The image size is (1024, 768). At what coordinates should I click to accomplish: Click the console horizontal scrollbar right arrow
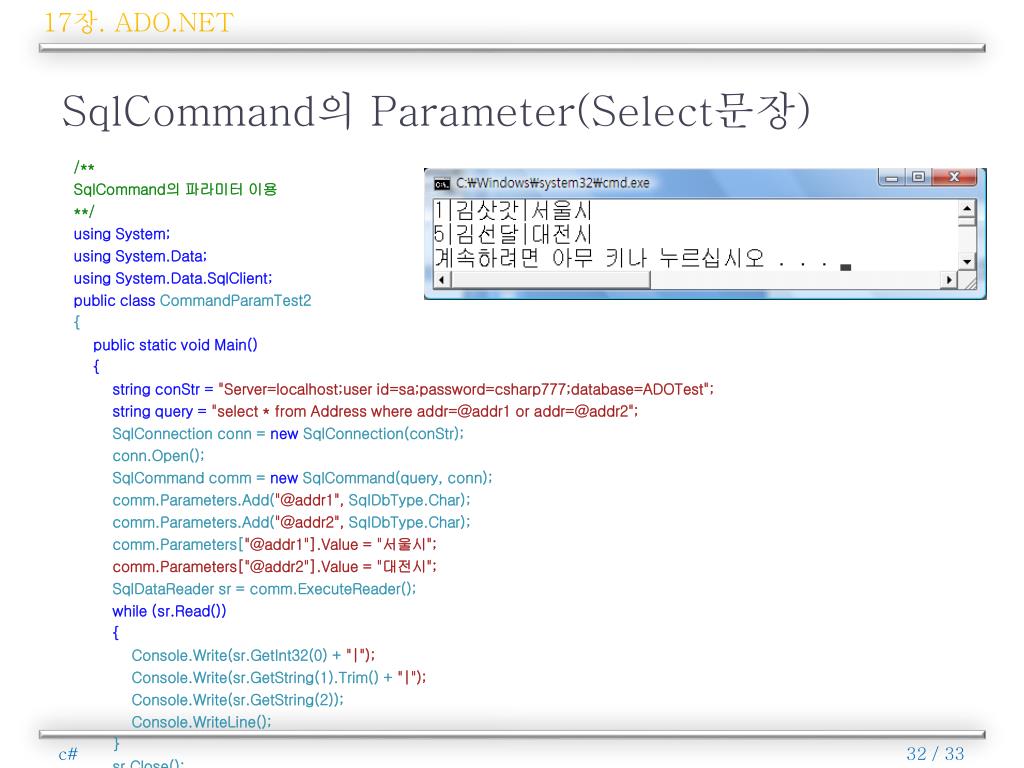pos(949,280)
